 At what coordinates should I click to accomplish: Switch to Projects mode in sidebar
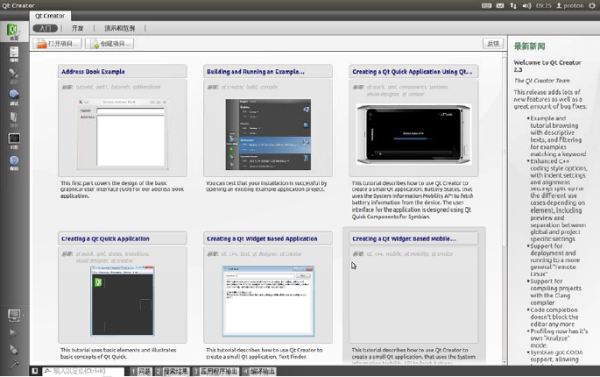14,119
